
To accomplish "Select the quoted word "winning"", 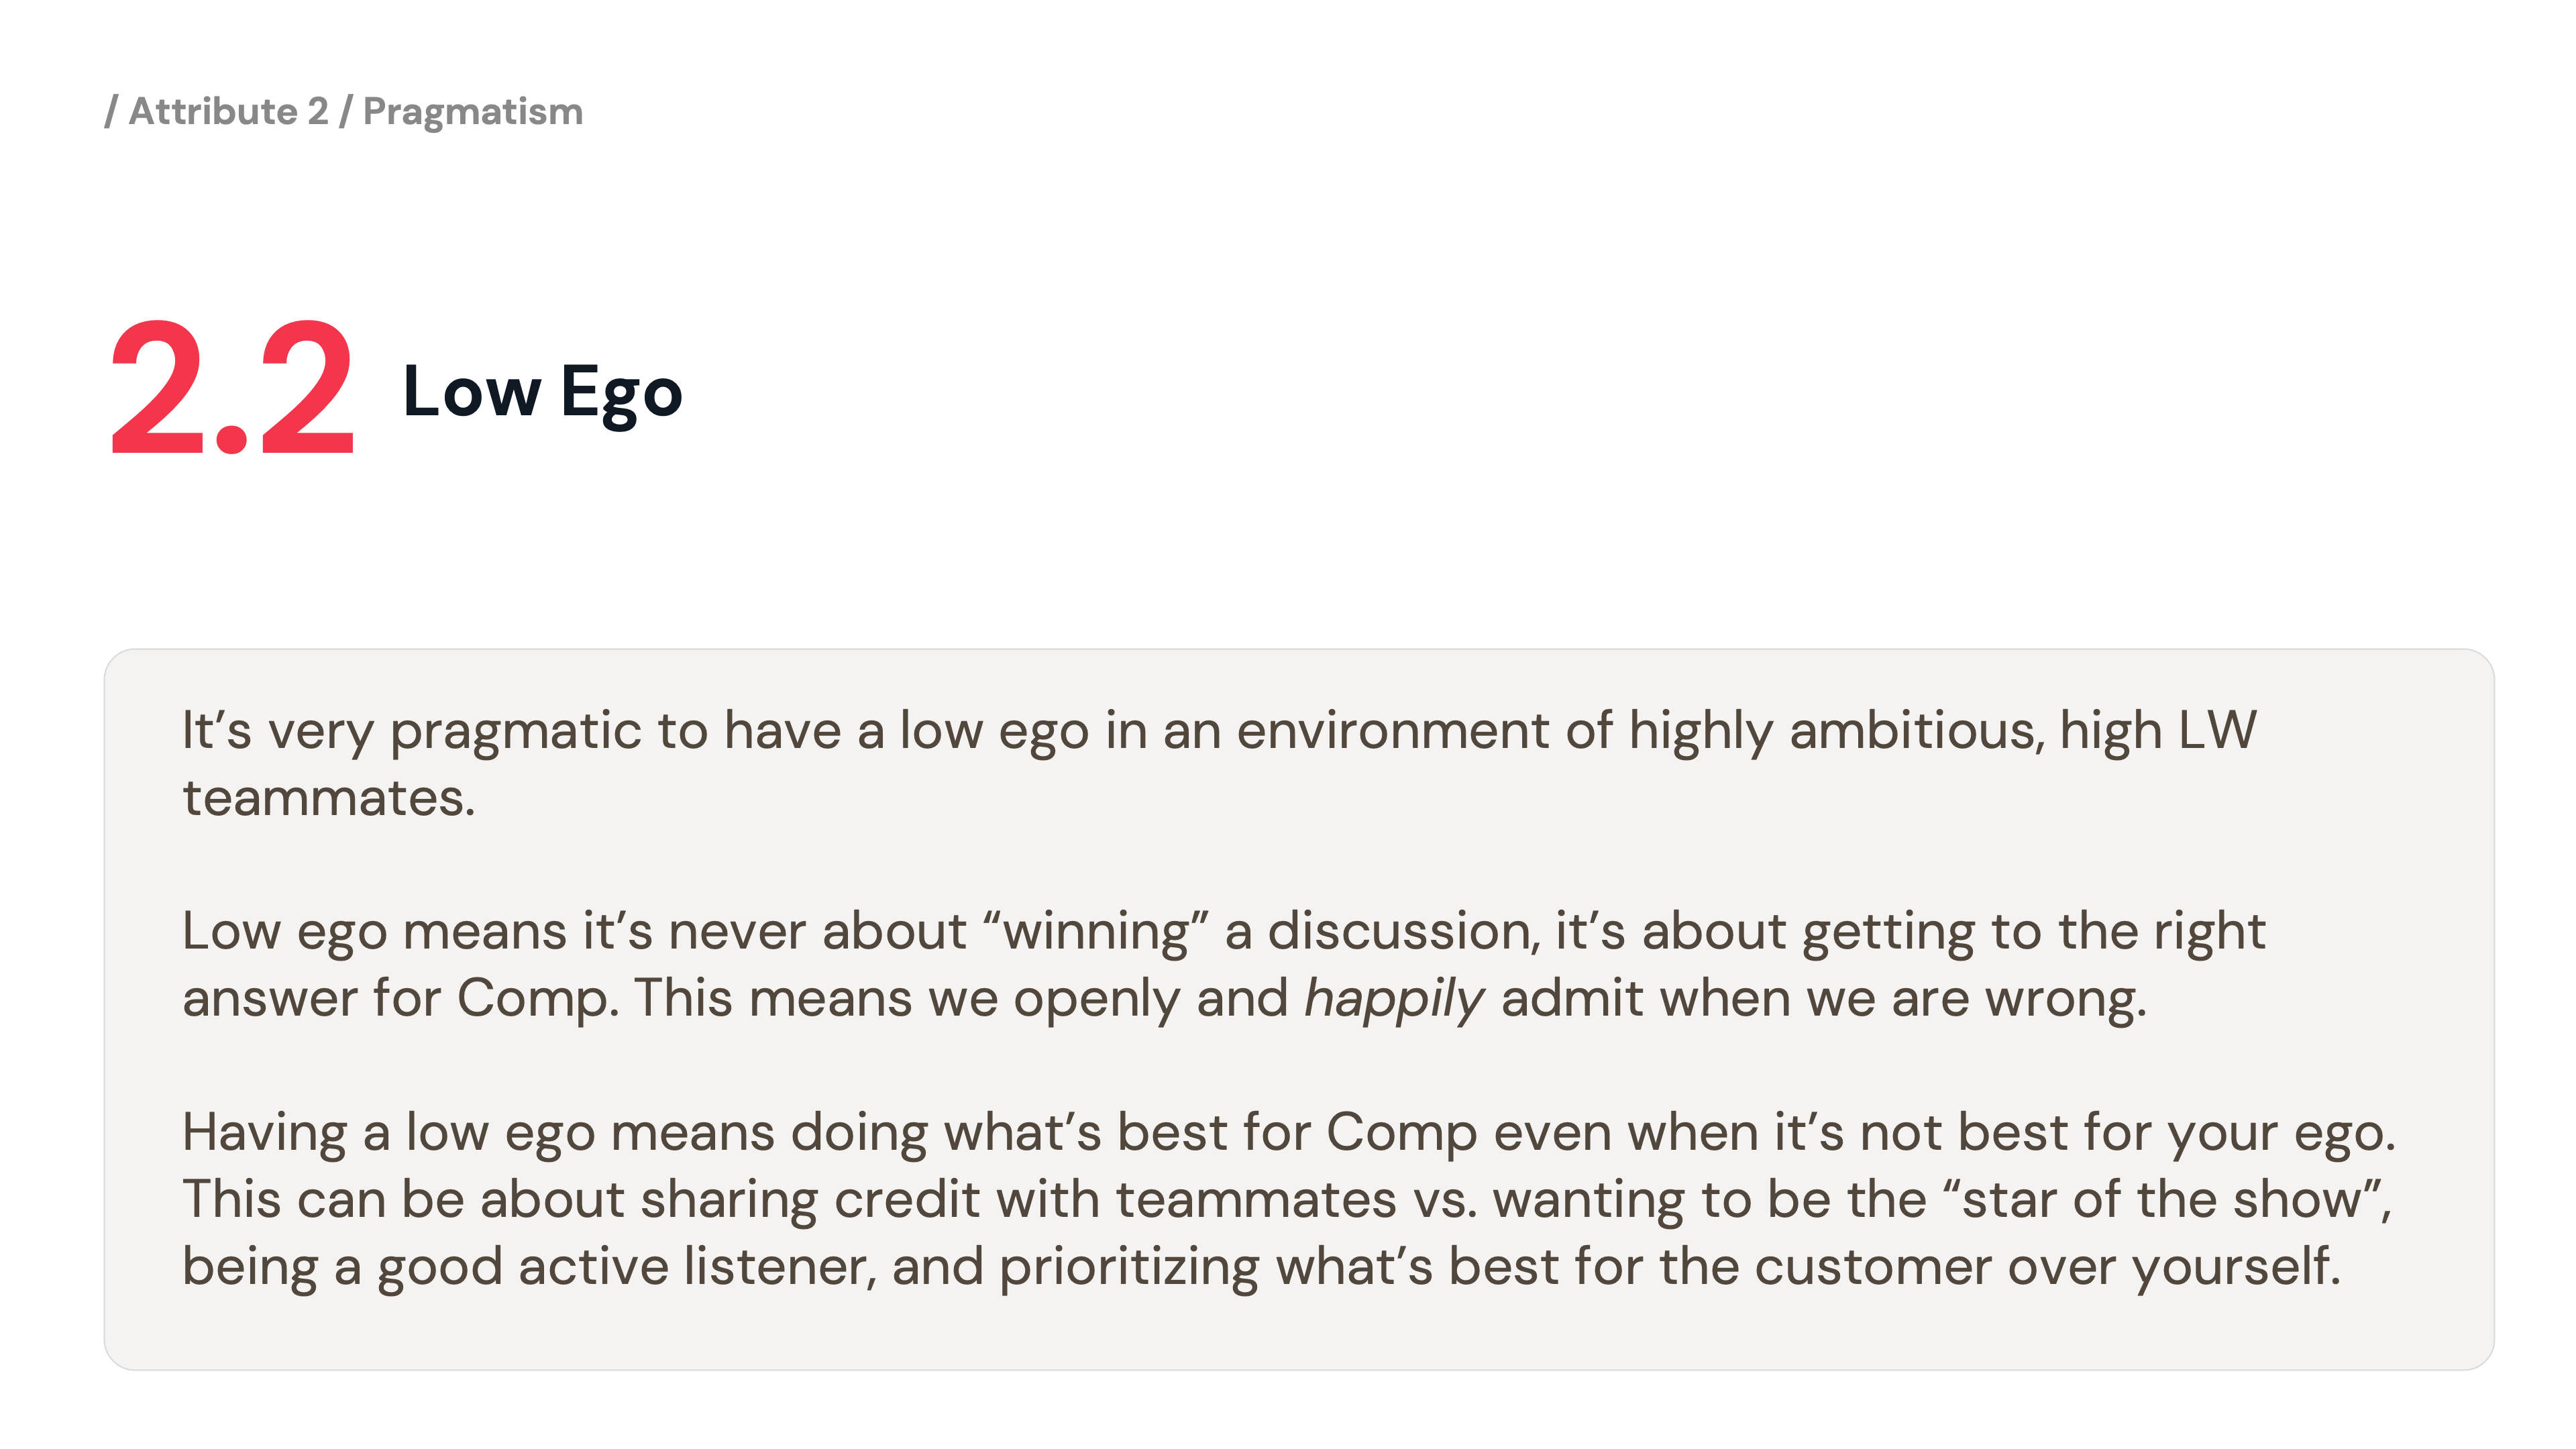I will [x=1095, y=932].
